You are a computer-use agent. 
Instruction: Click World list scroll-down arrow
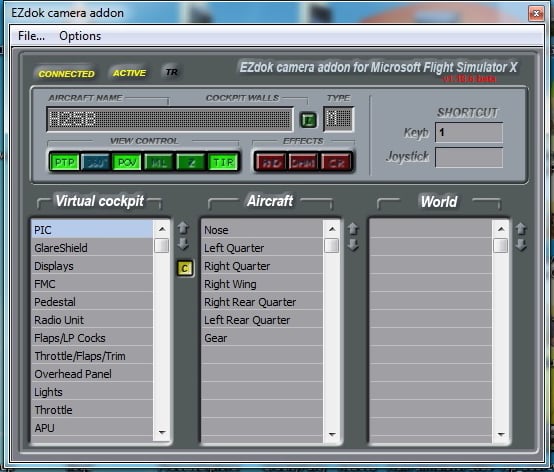[501, 434]
